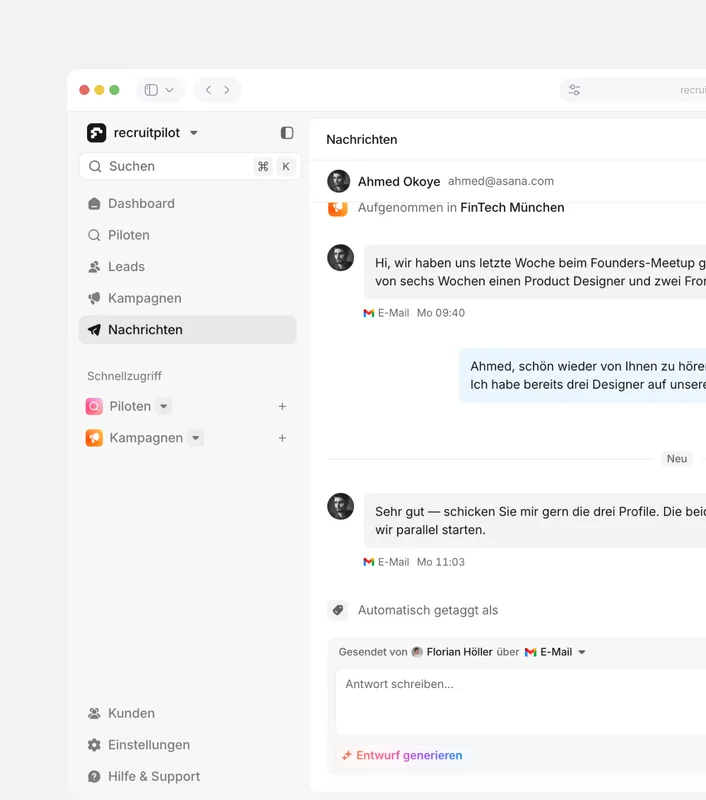Click the Florian Höller sender name
This screenshot has width=706, height=800.
(x=459, y=652)
